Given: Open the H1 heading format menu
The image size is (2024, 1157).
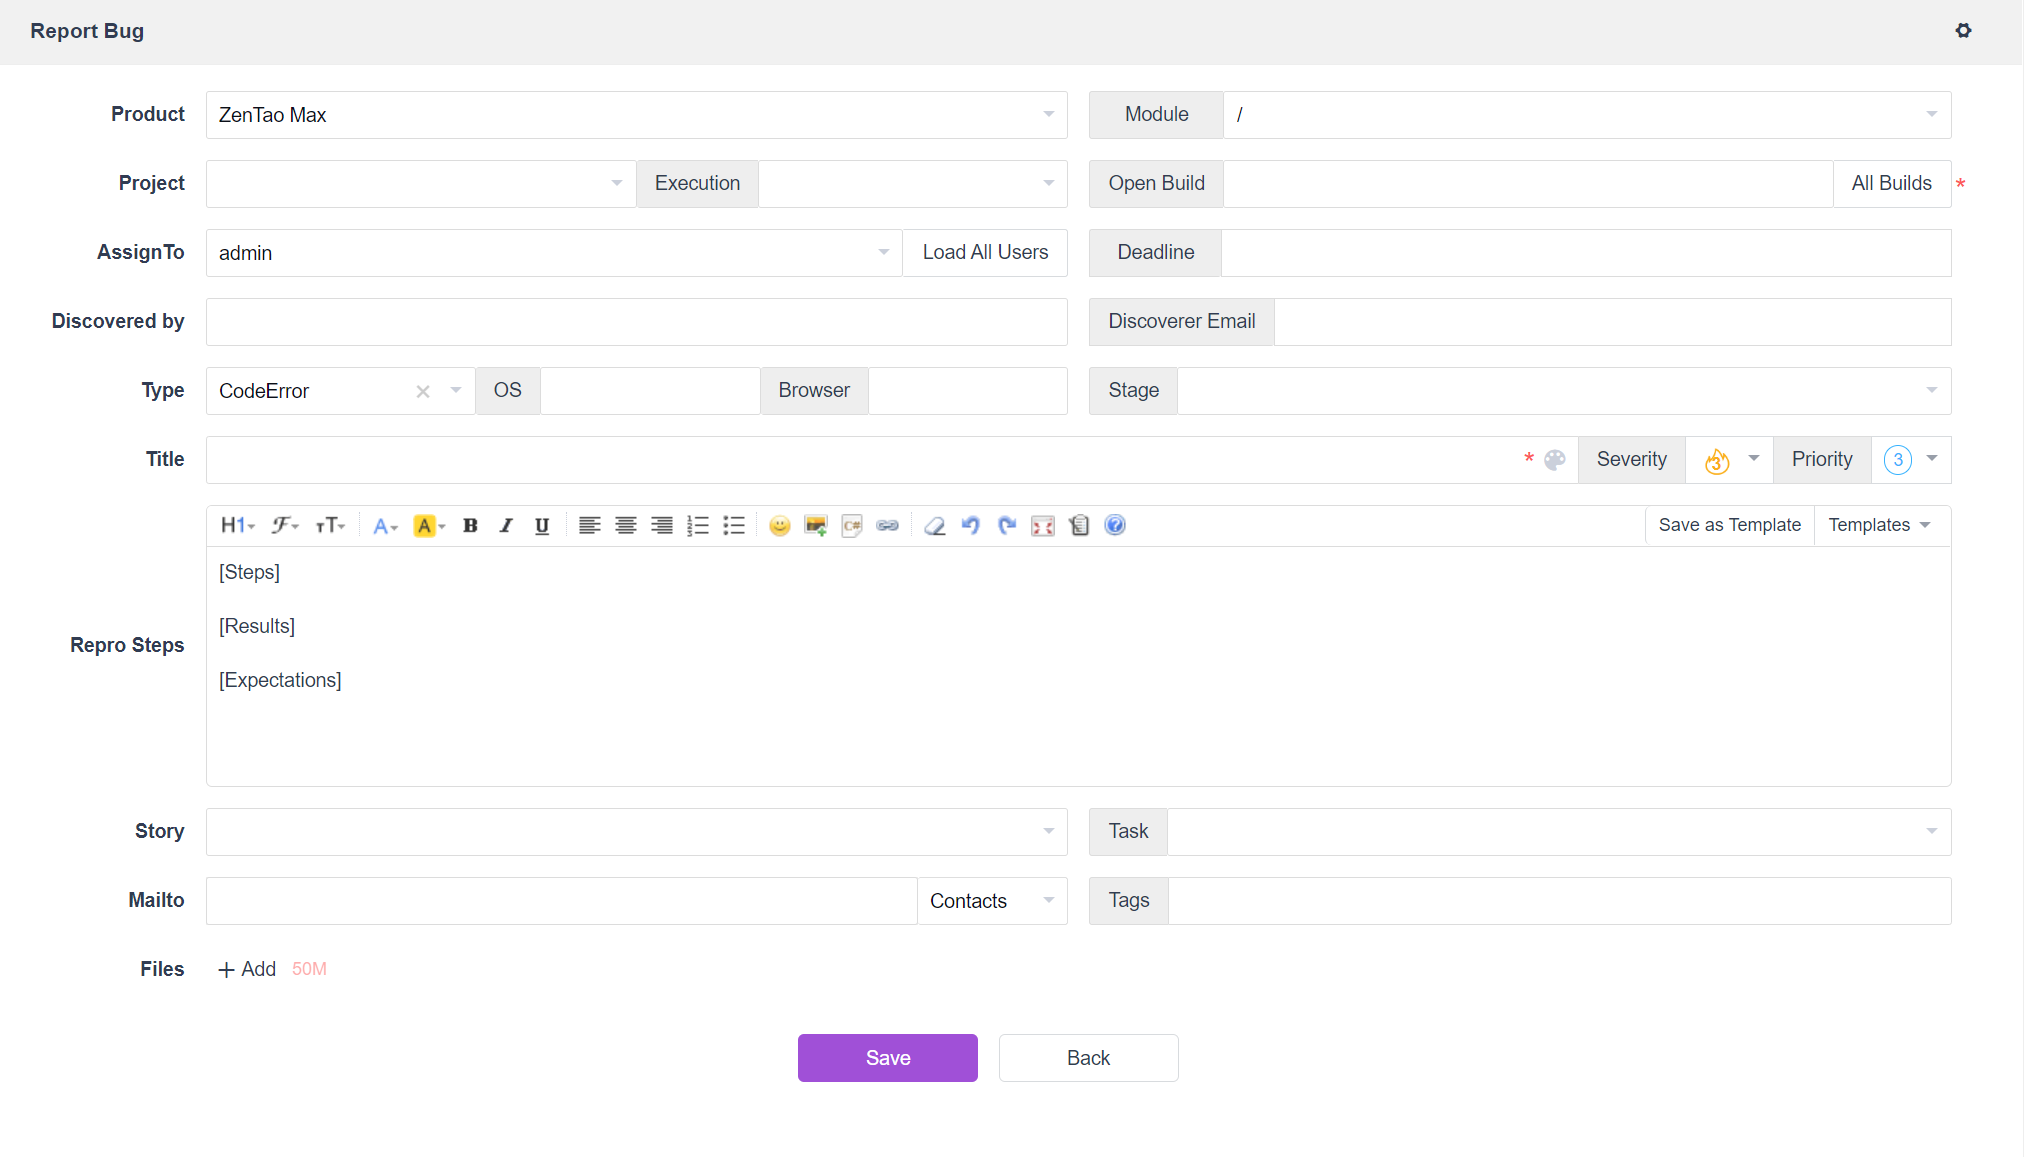Looking at the screenshot, I should point(237,526).
